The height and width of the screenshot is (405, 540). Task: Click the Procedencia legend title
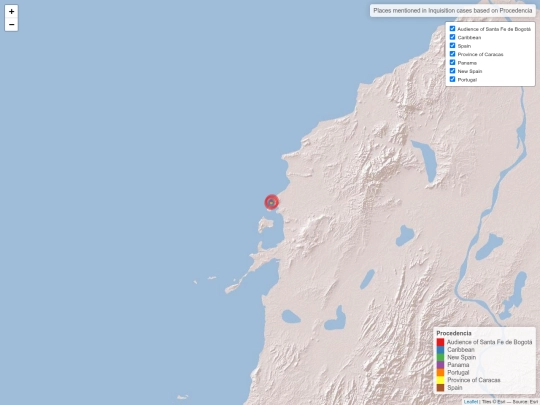pyautogui.click(x=454, y=333)
